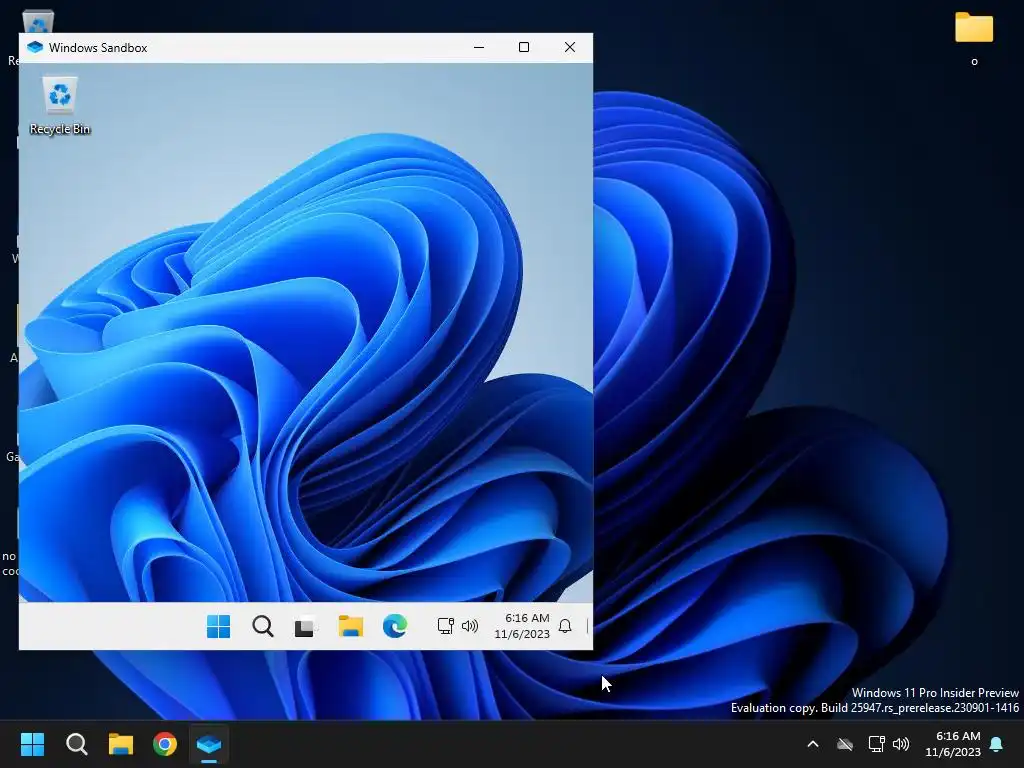Click Show desktop sliver in Sandbox taskbar
This screenshot has width=1024, height=768.
(x=588, y=626)
